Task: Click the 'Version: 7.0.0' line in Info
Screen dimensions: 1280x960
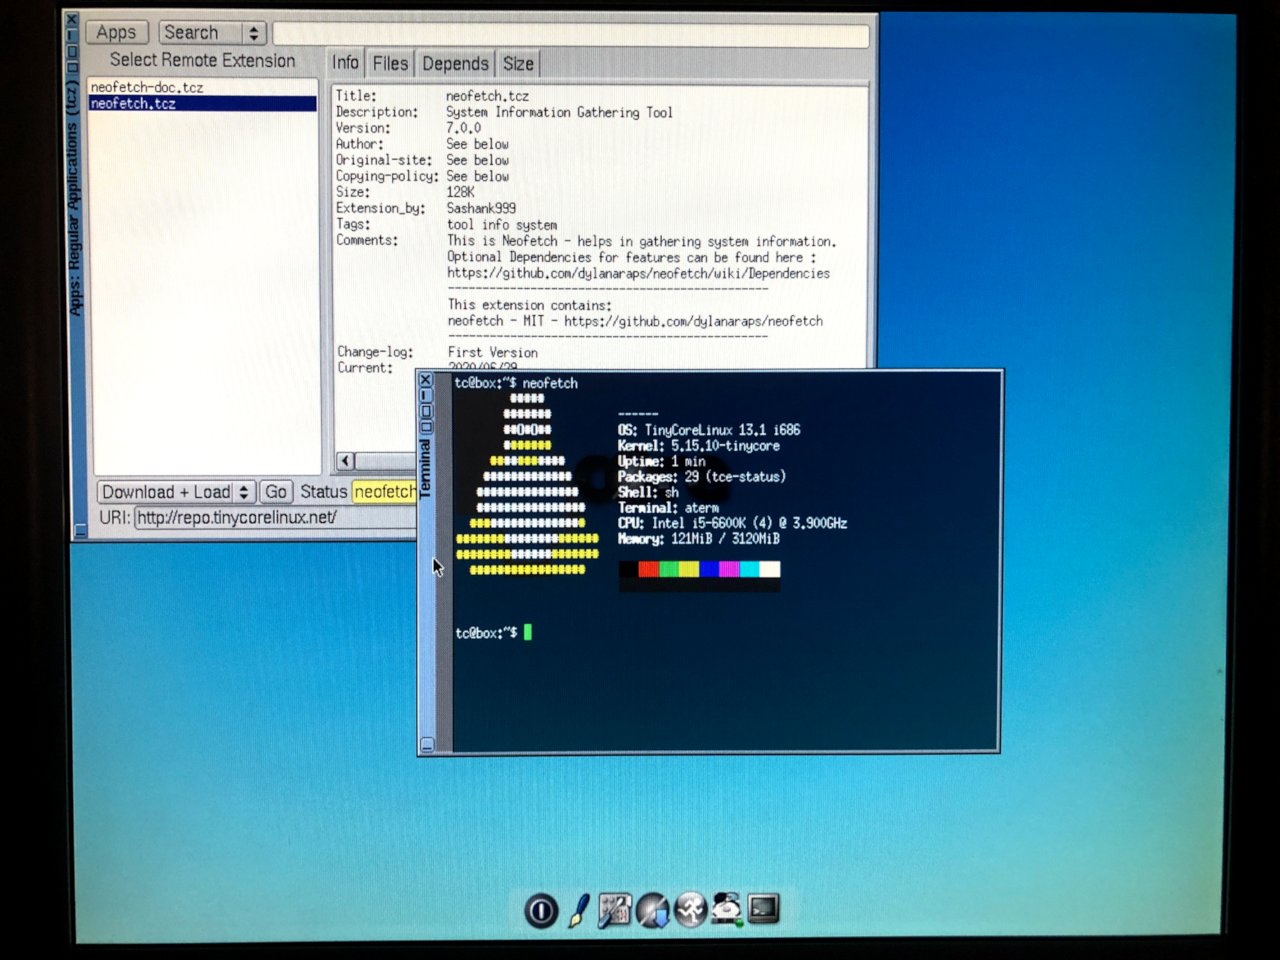Action: point(408,128)
